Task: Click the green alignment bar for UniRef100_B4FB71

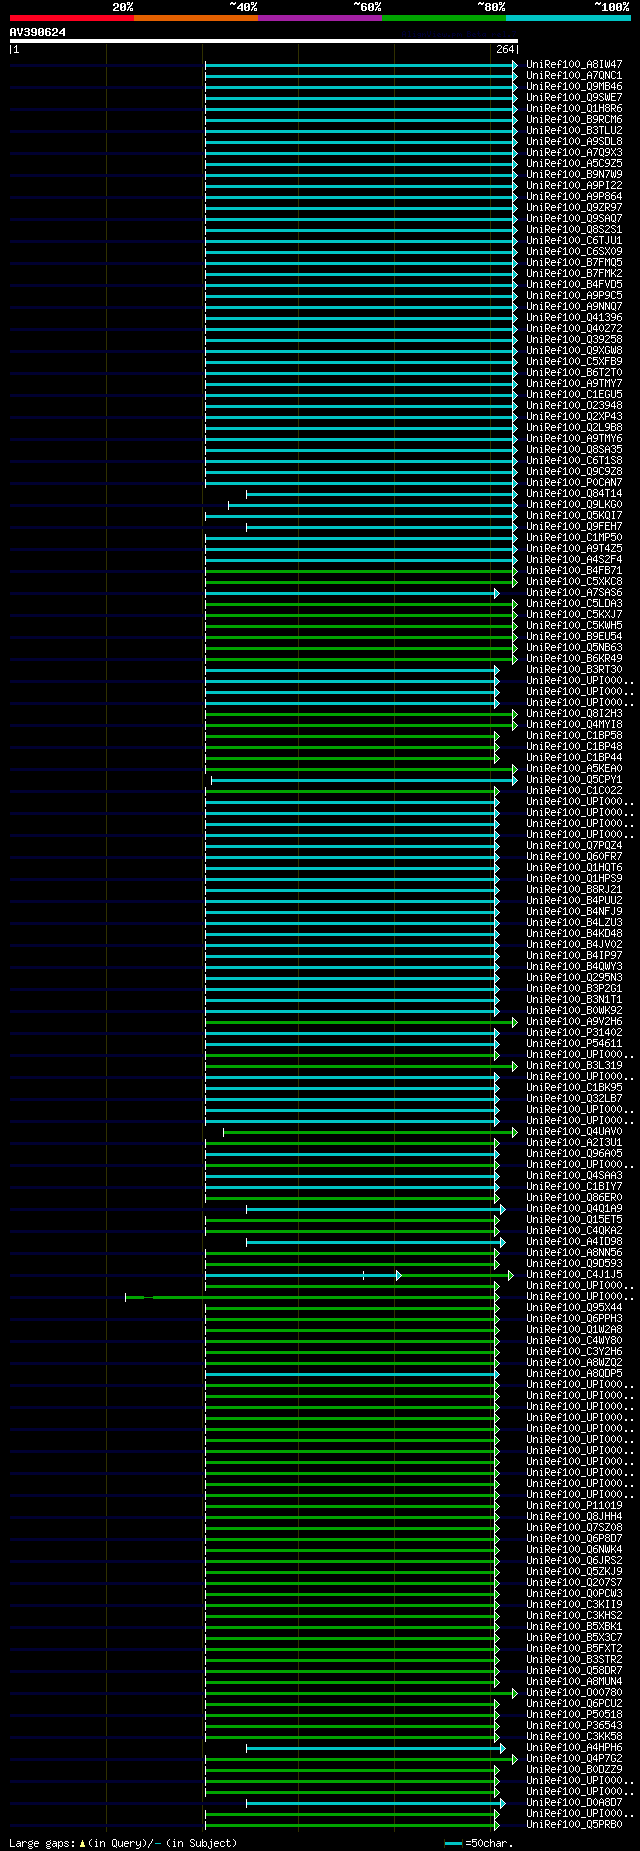Action: [x=361, y=571]
